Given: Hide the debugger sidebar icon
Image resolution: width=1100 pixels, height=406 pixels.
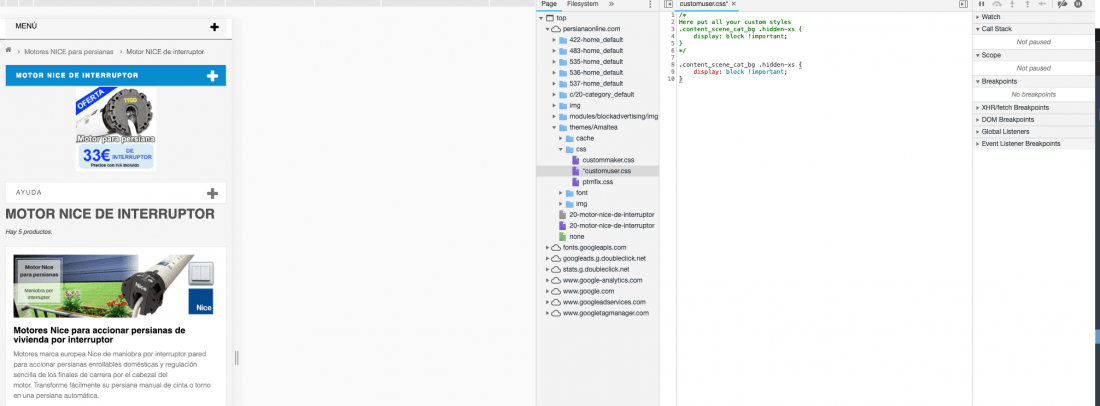Looking at the screenshot, I should pyautogui.click(x=963, y=4).
